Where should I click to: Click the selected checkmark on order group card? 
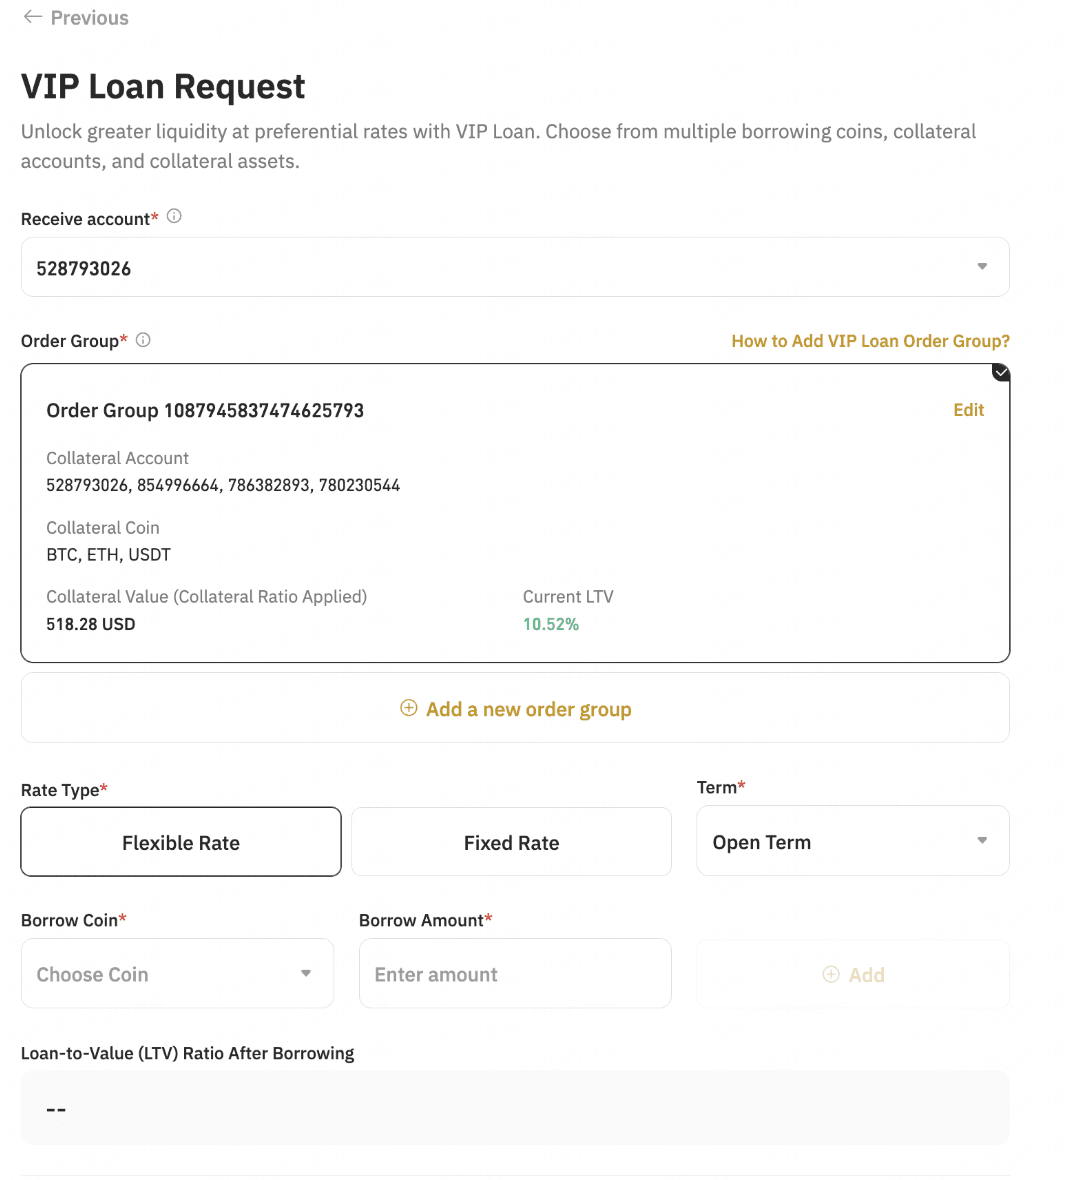[1001, 372]
